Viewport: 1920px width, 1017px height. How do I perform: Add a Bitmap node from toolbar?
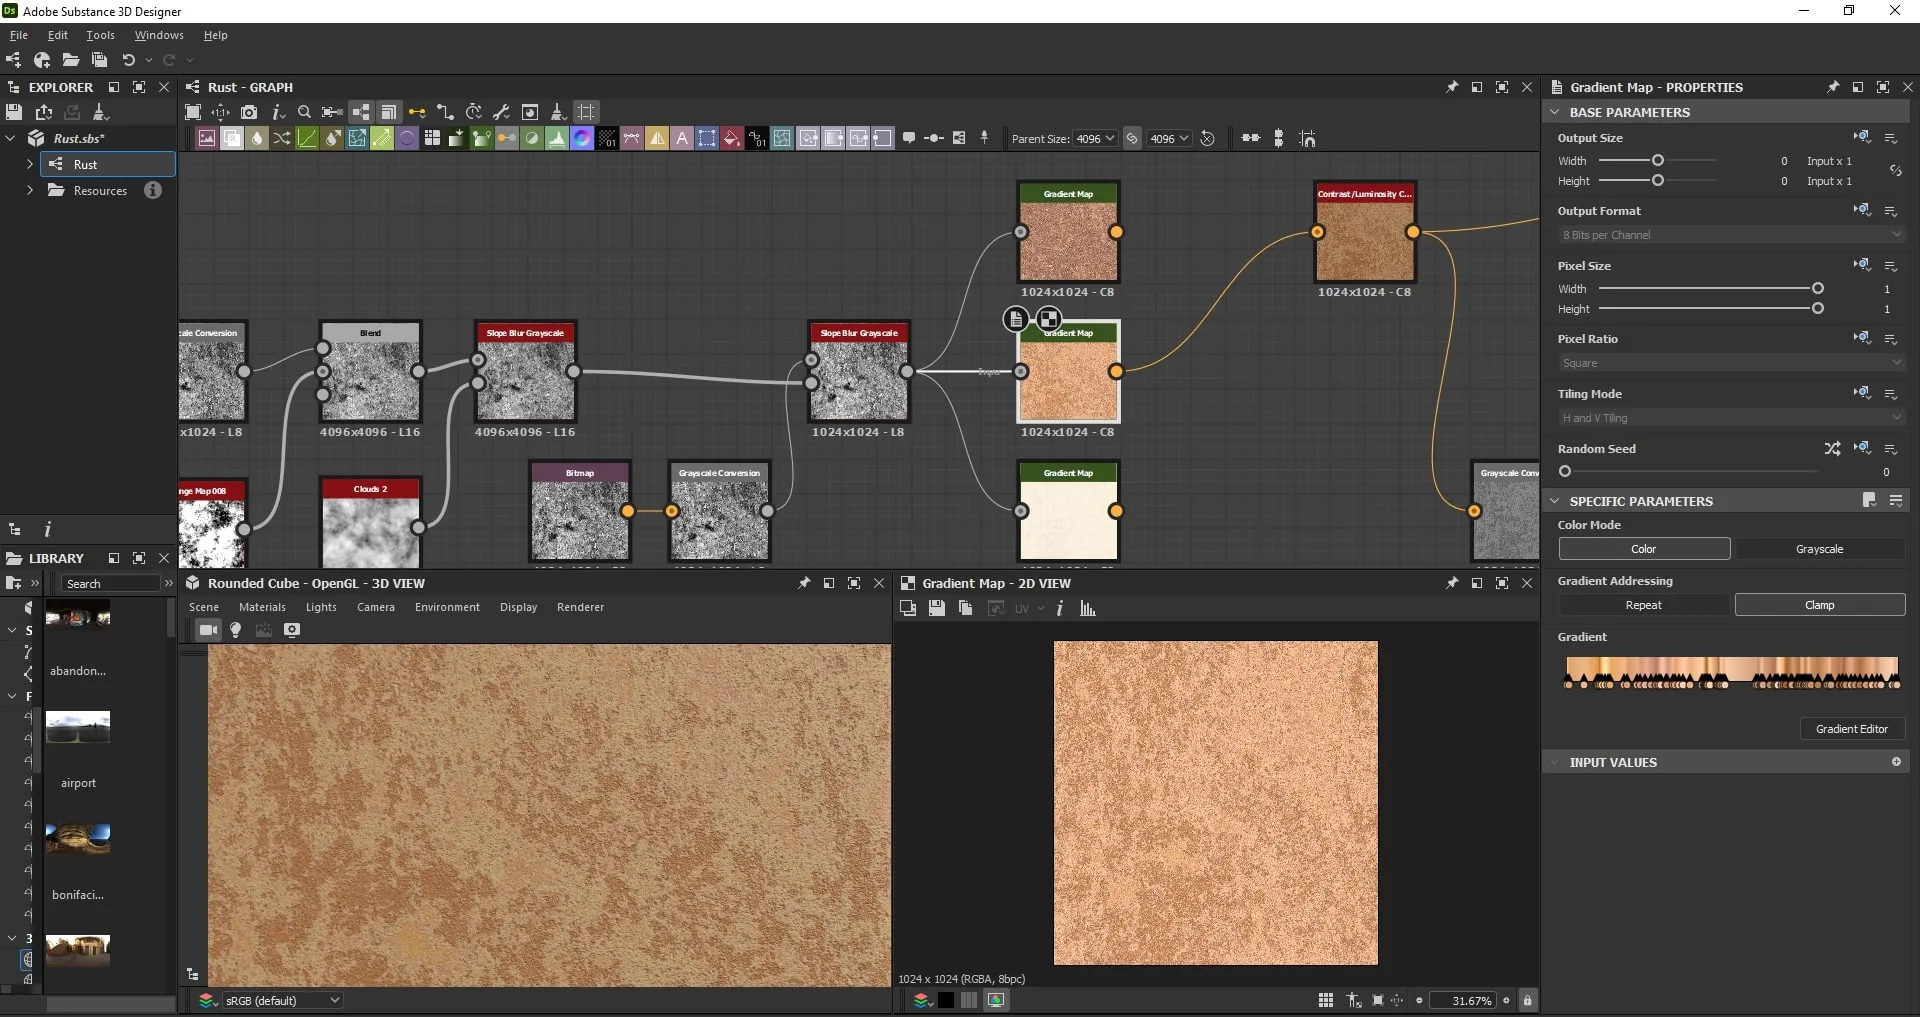coord(206,138)
